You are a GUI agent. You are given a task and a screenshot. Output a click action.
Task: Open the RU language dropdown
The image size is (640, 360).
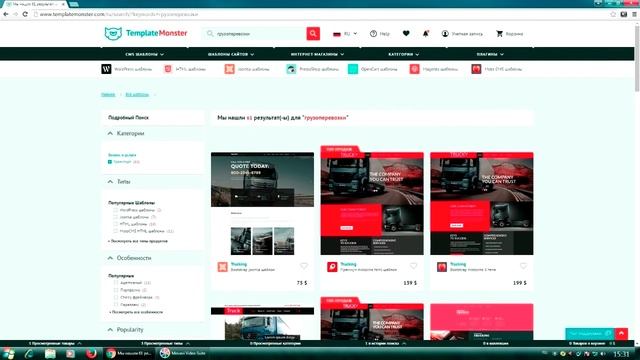coord(345,33)
